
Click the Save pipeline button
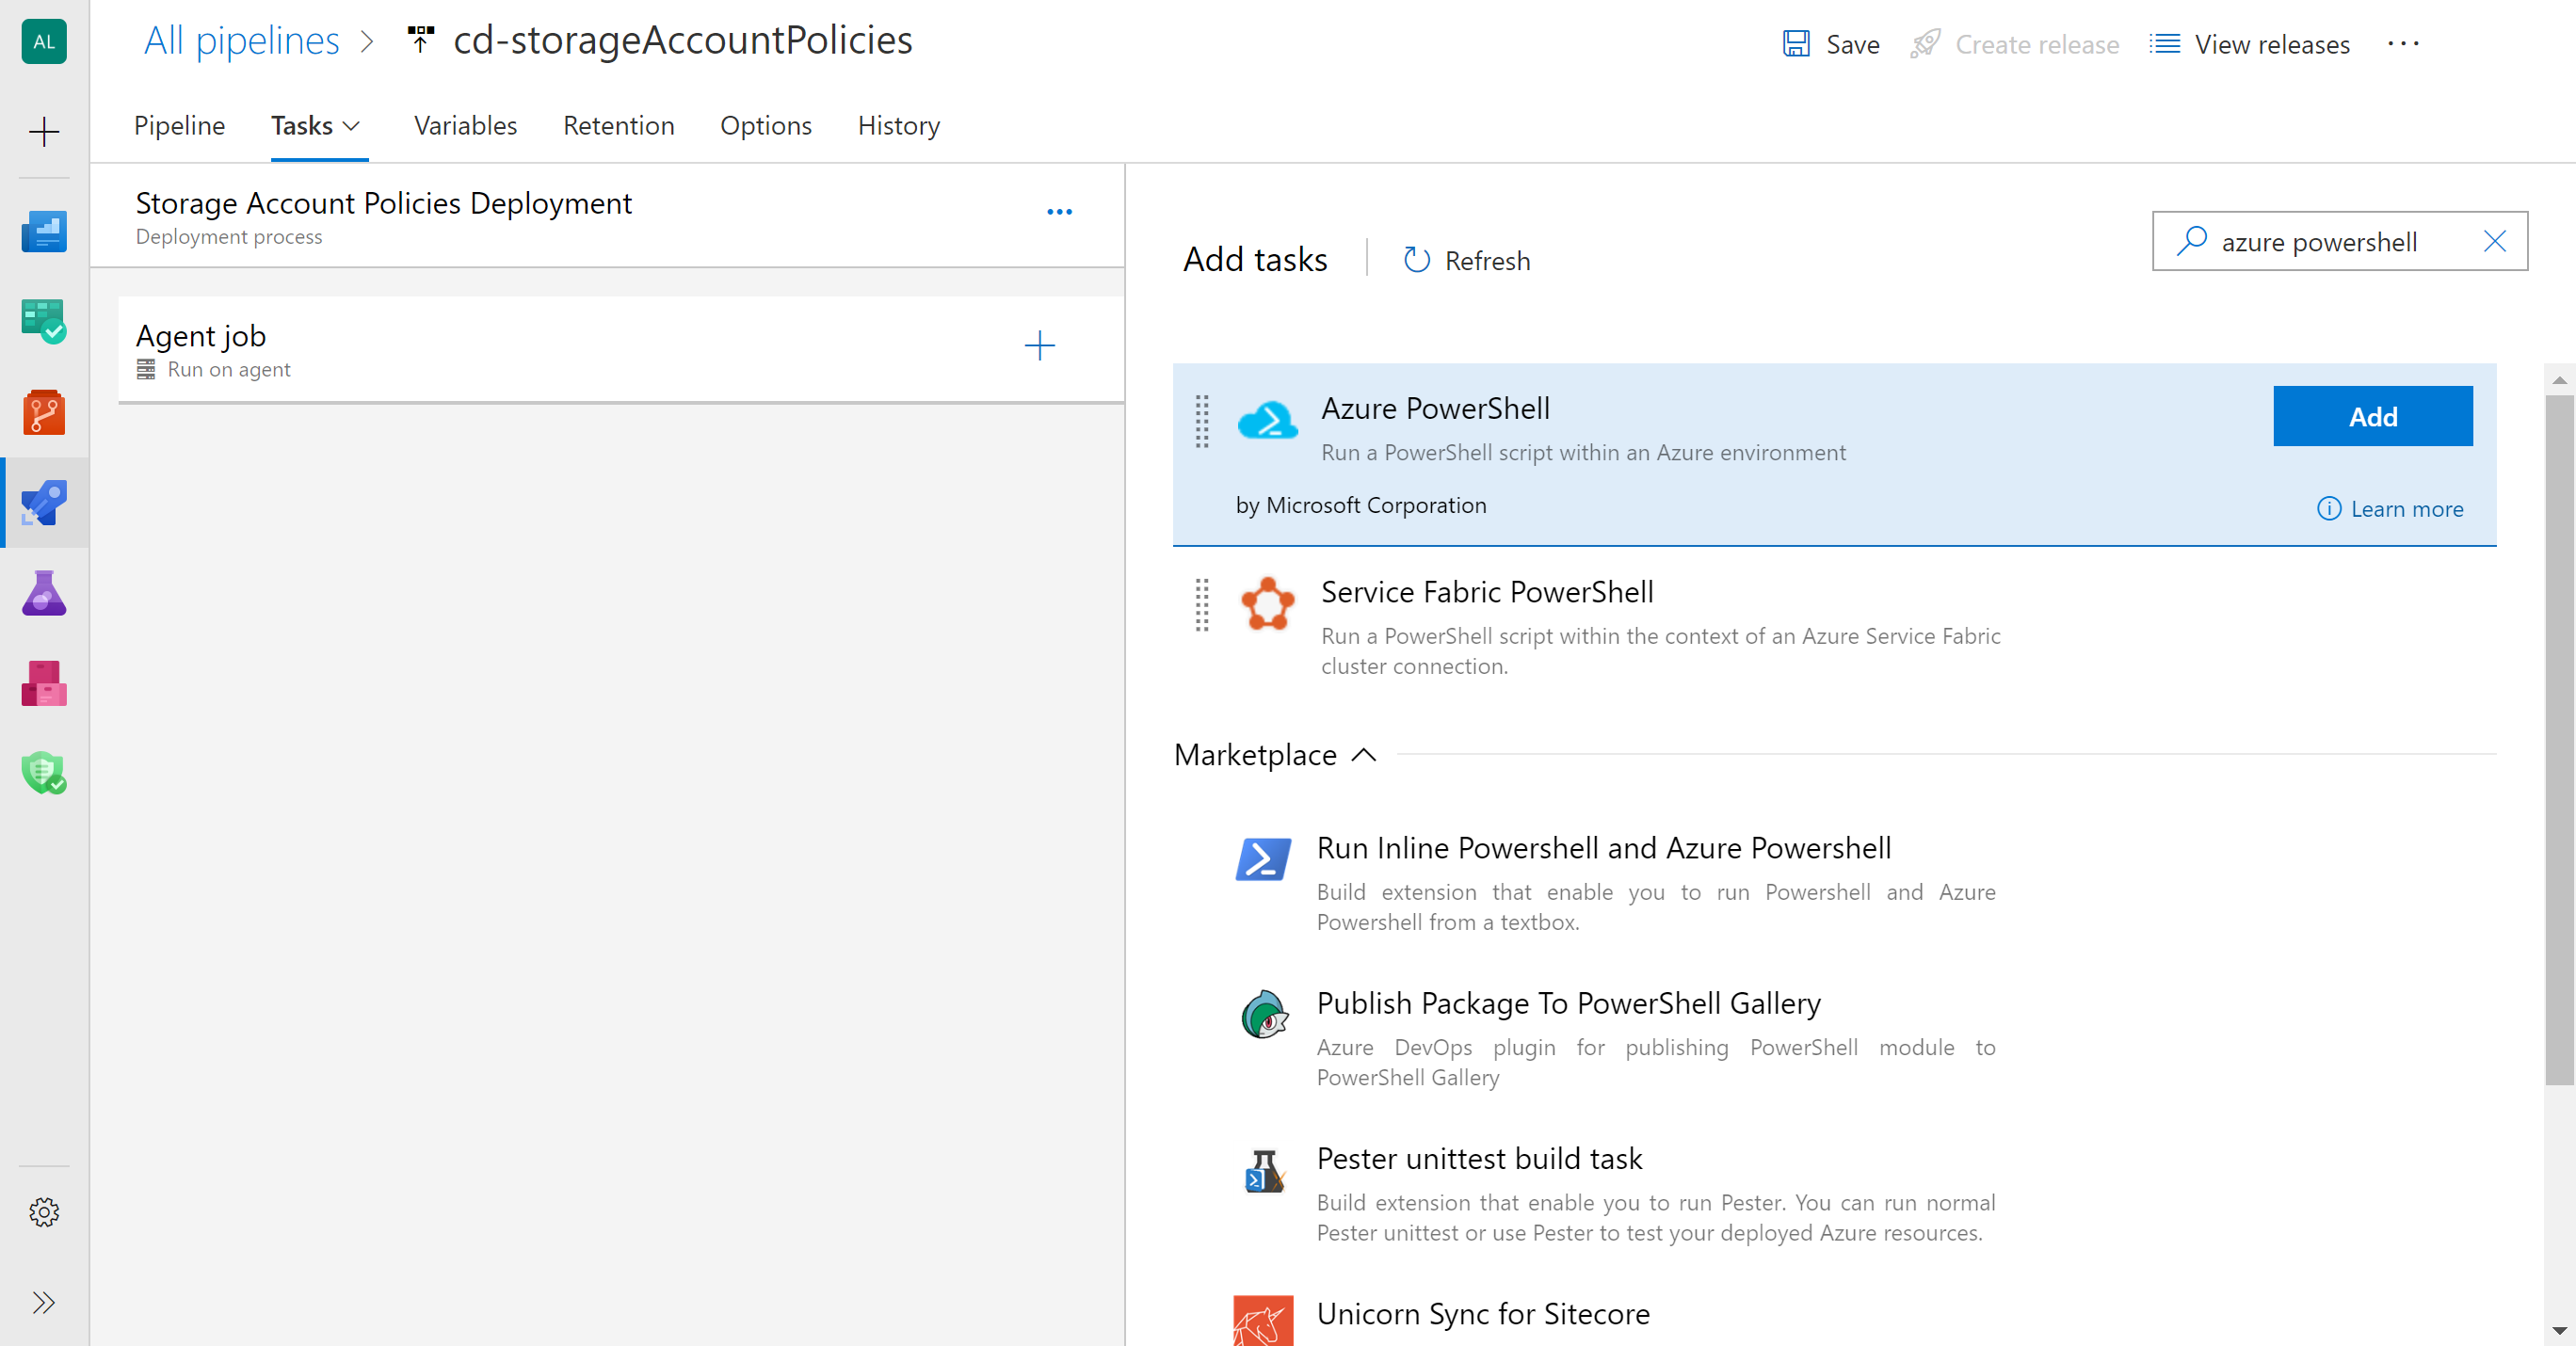click(x=1831, y=42)
